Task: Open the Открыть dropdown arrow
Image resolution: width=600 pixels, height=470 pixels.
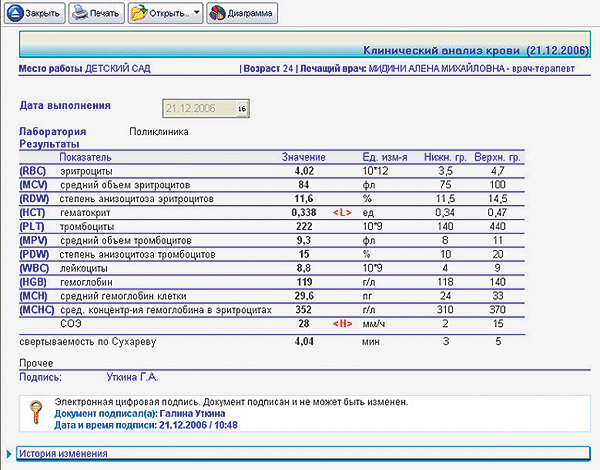Action: [x=197, y=13]
